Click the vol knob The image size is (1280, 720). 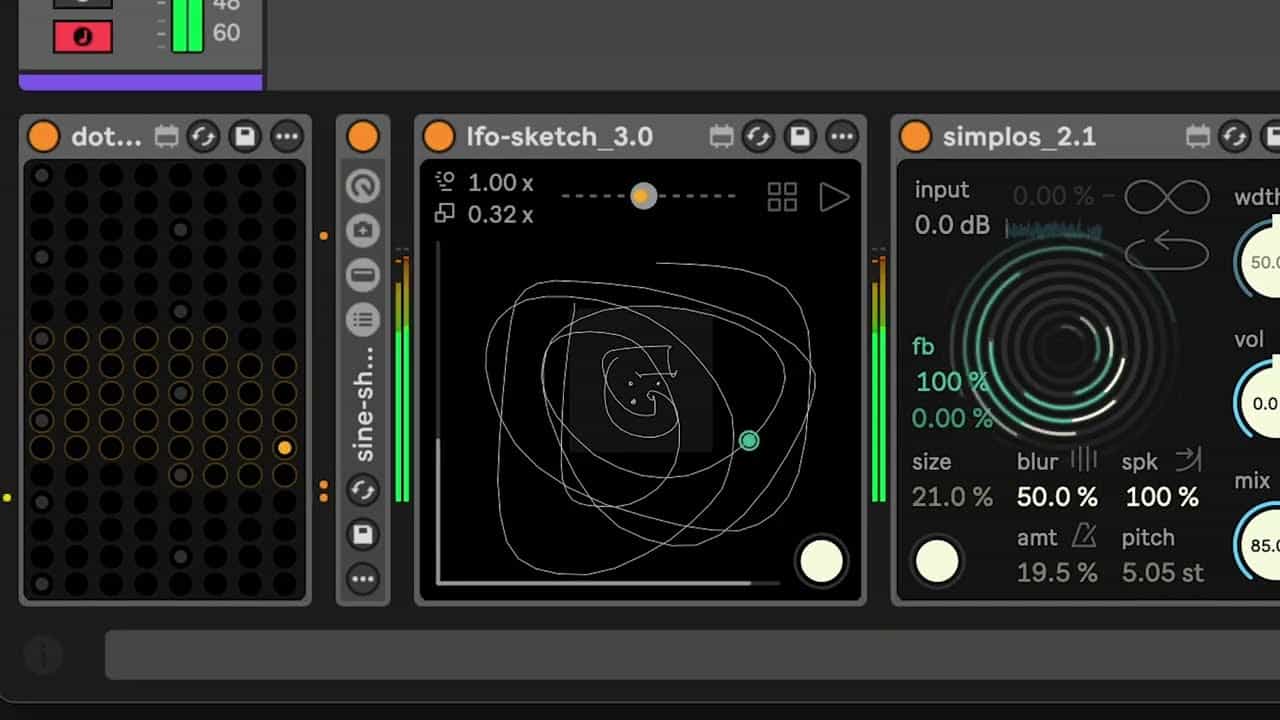pos(1260,402)
